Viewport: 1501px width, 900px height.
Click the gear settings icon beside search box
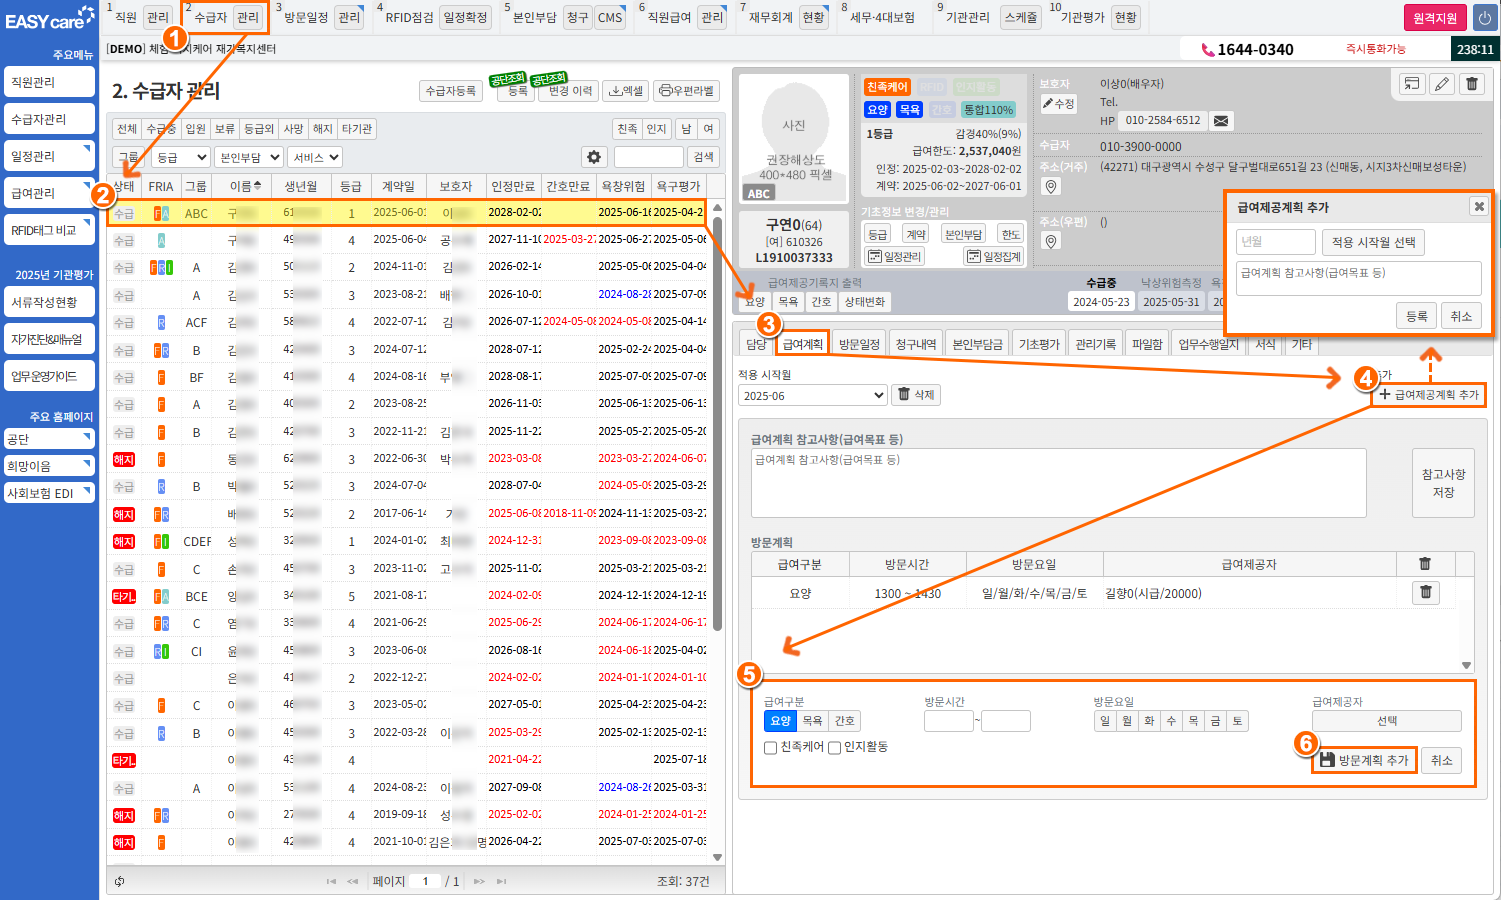coord(594,157)
